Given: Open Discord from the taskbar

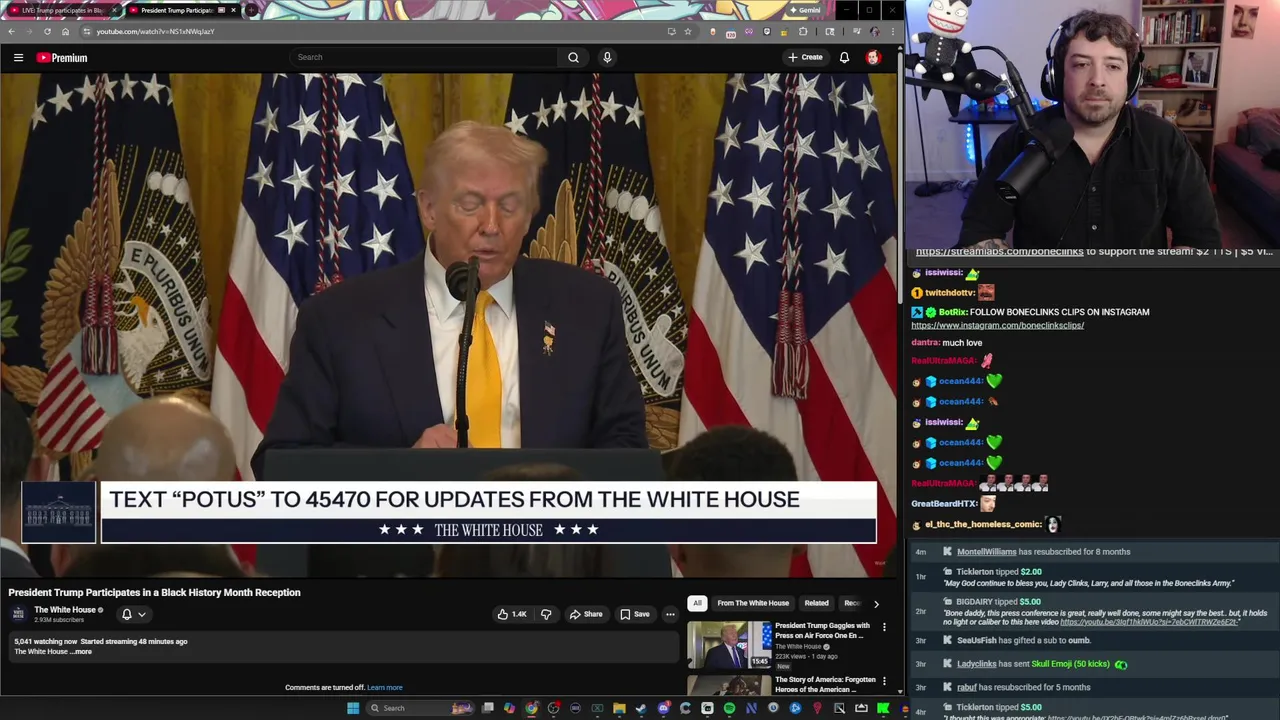Looking at the screenshot, I should (x=664, y=708).
